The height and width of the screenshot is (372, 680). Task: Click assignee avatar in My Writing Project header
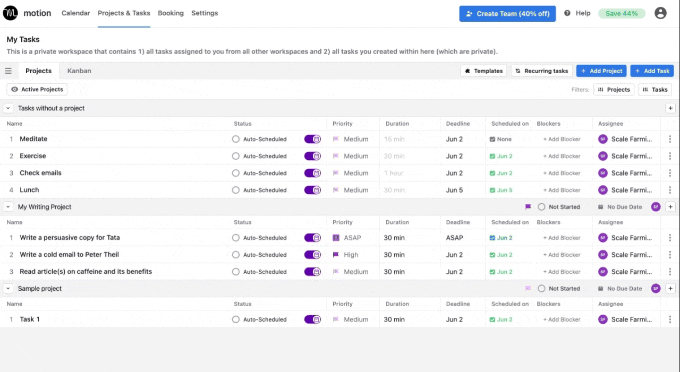click(x=655, y=207)
